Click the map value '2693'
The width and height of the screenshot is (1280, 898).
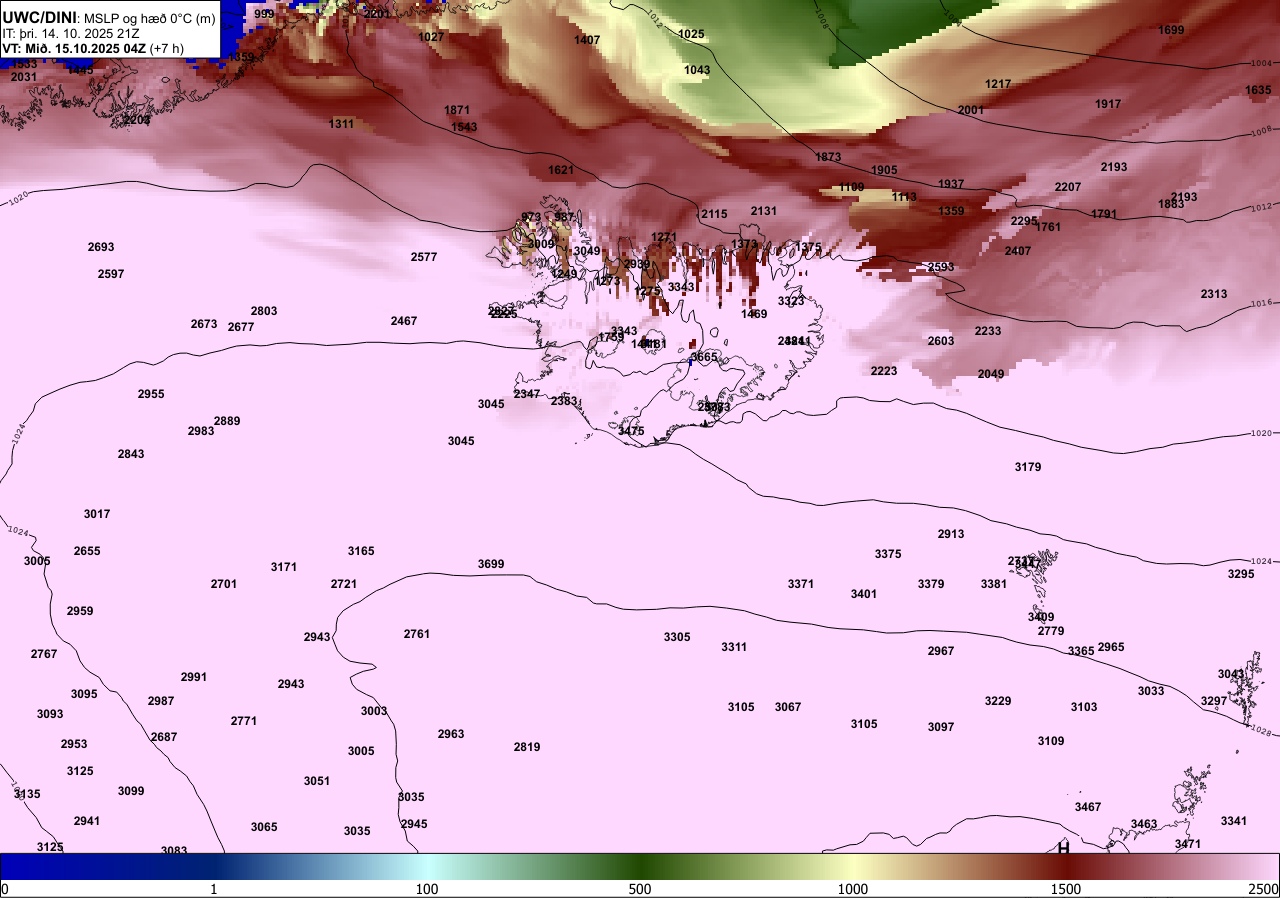tap(101, 247)
